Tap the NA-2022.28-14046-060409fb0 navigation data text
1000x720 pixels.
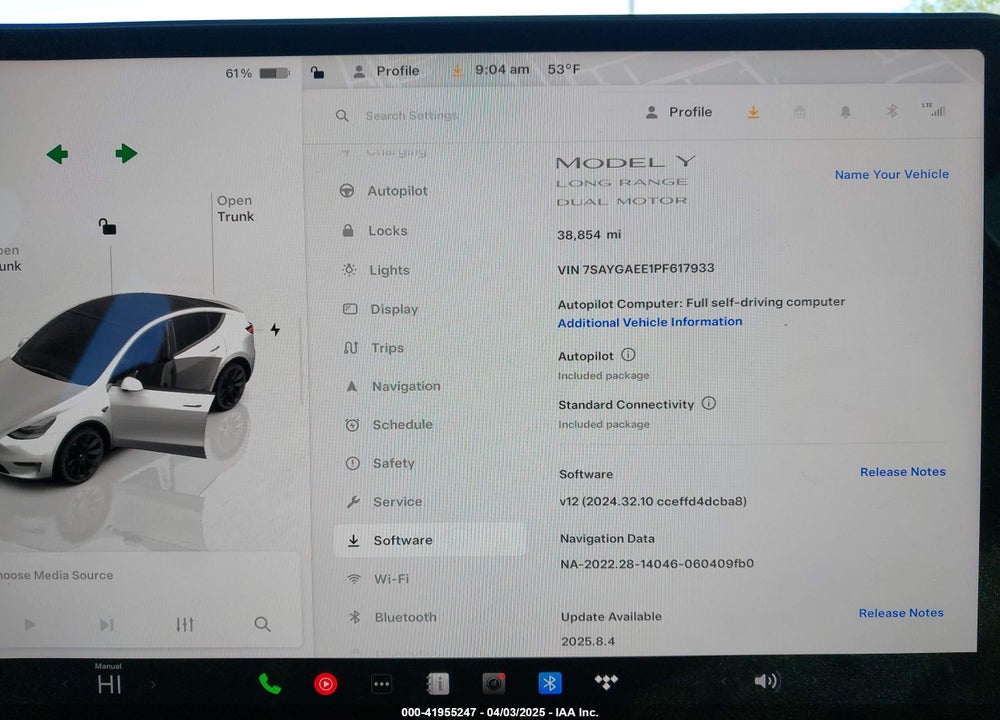657,564
